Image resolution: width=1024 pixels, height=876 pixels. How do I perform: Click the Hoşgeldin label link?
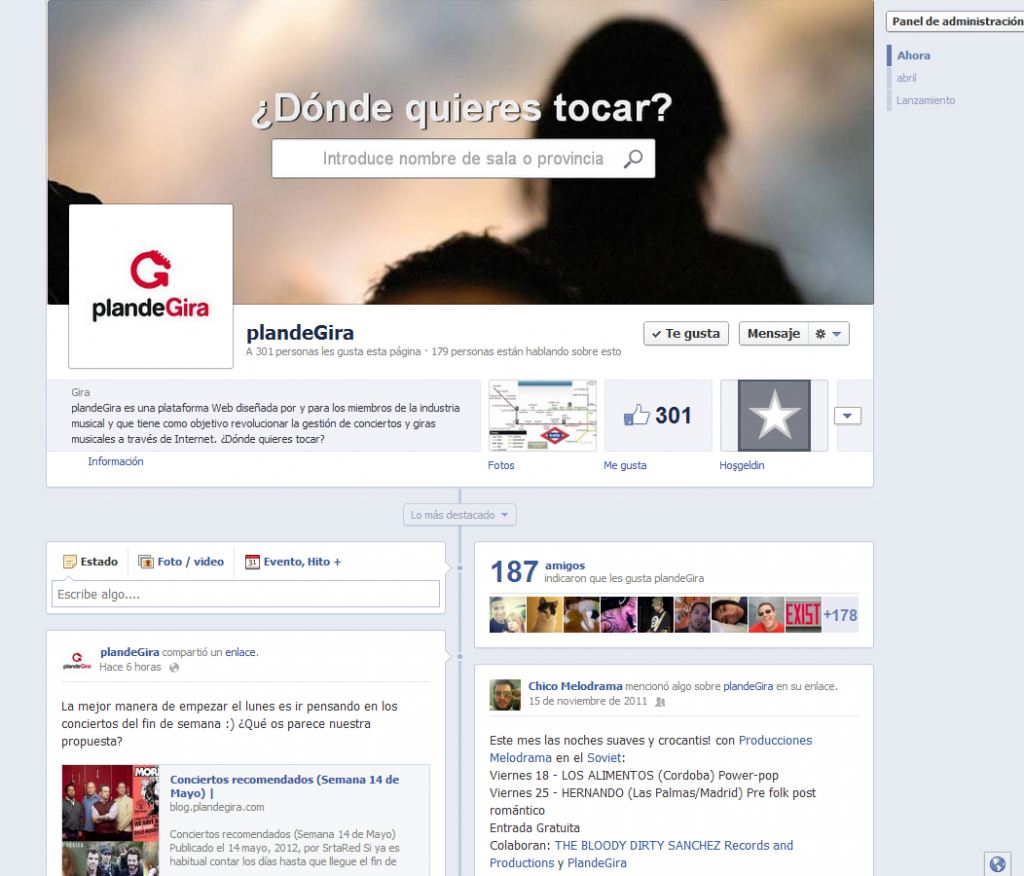742,465
